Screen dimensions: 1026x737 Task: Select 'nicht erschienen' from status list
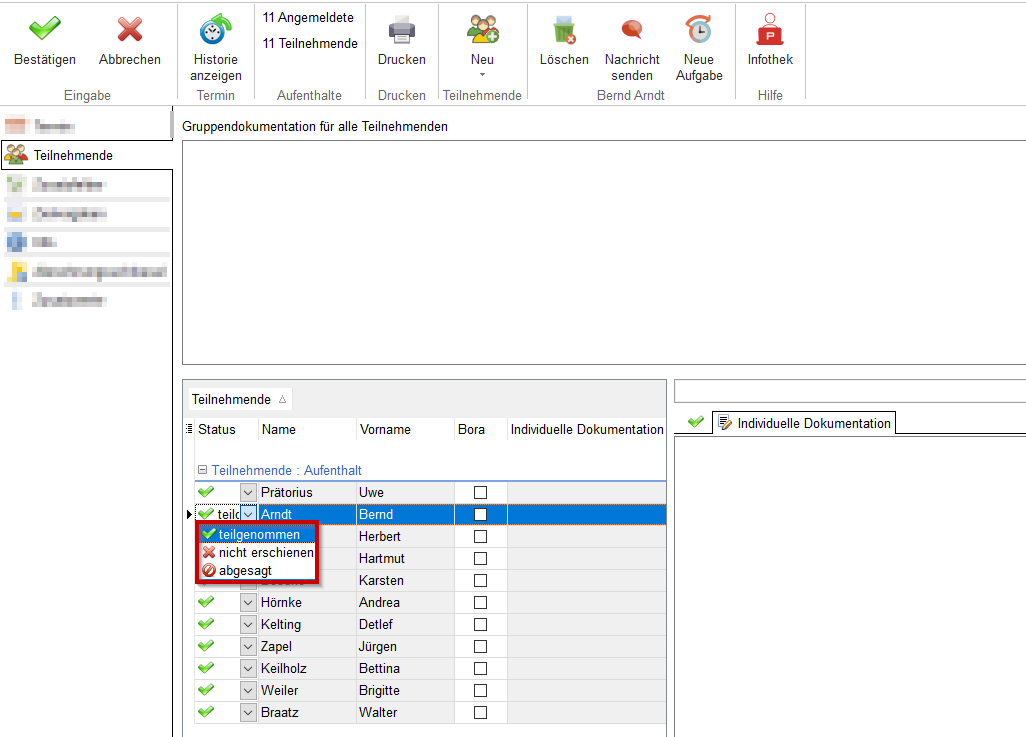tap(265, 552)
